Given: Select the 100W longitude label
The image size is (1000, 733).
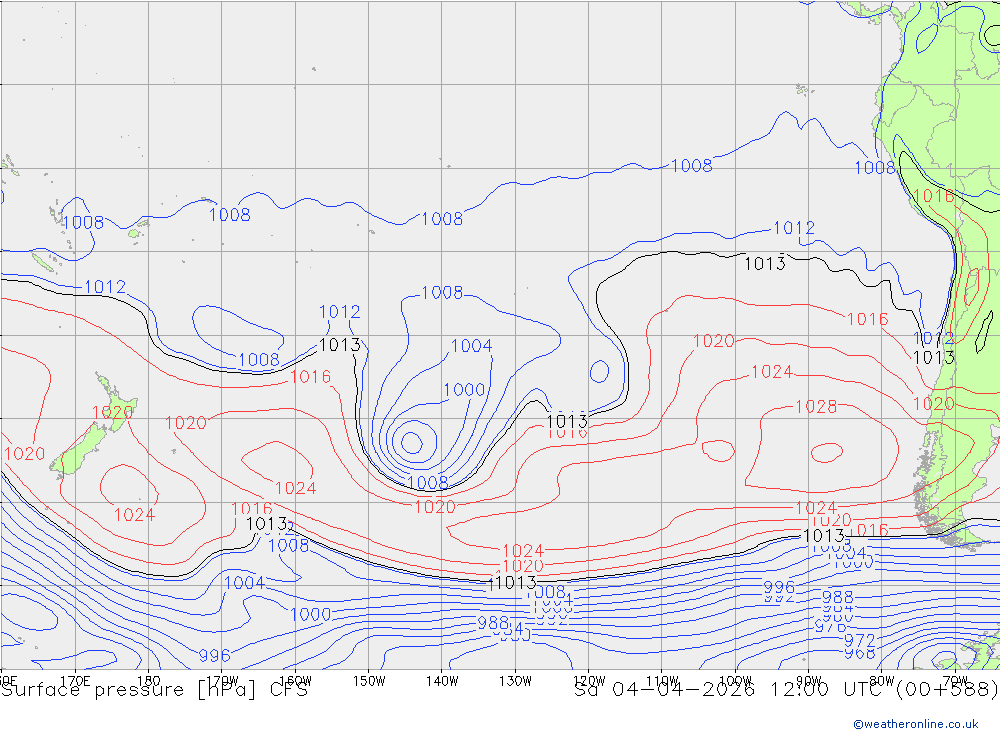Looking at the screenshot, I should click(x=735, y=681).
